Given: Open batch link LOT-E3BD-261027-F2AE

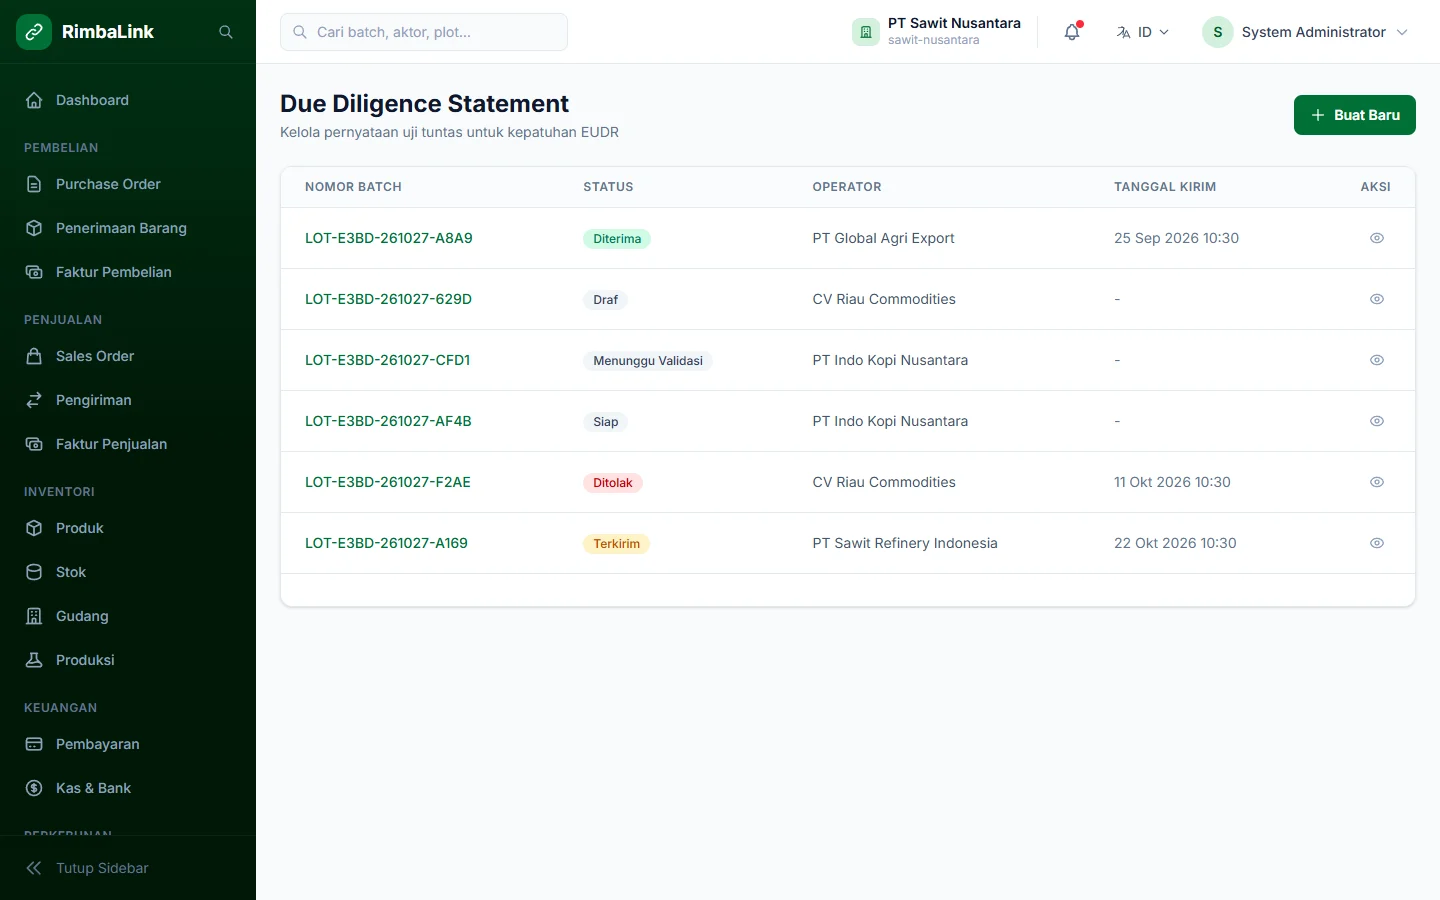Looking at the screenshot, I should [388, 482].
